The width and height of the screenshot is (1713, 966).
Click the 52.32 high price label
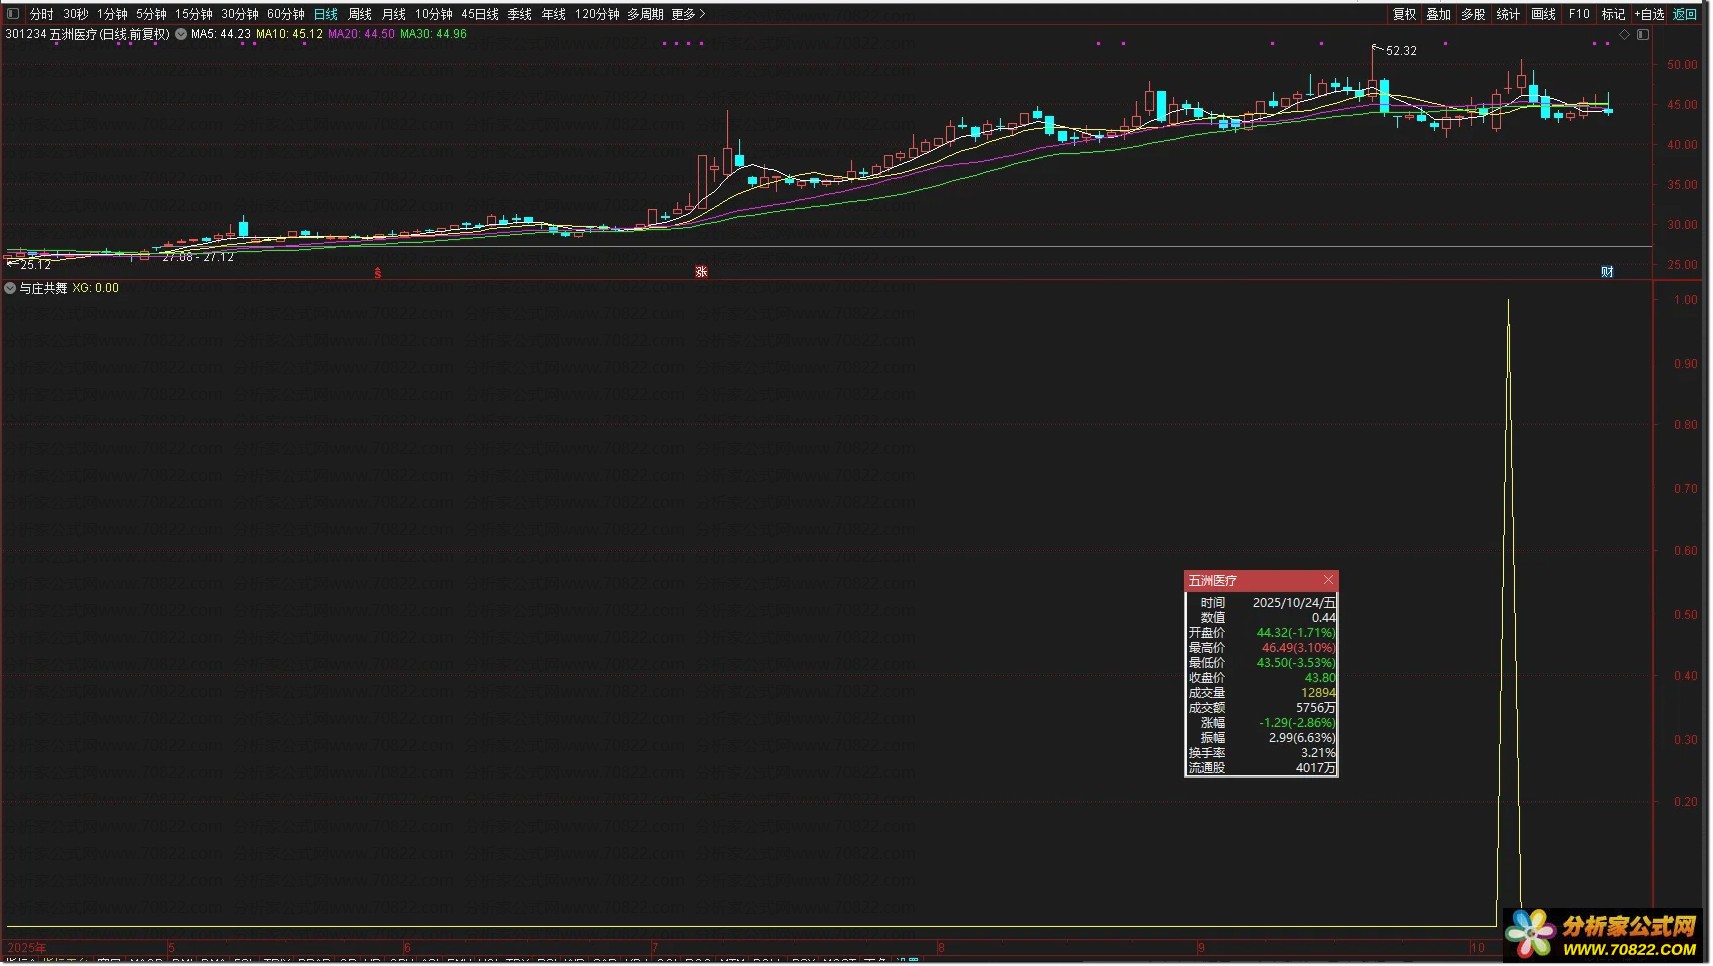(1401, 51)
